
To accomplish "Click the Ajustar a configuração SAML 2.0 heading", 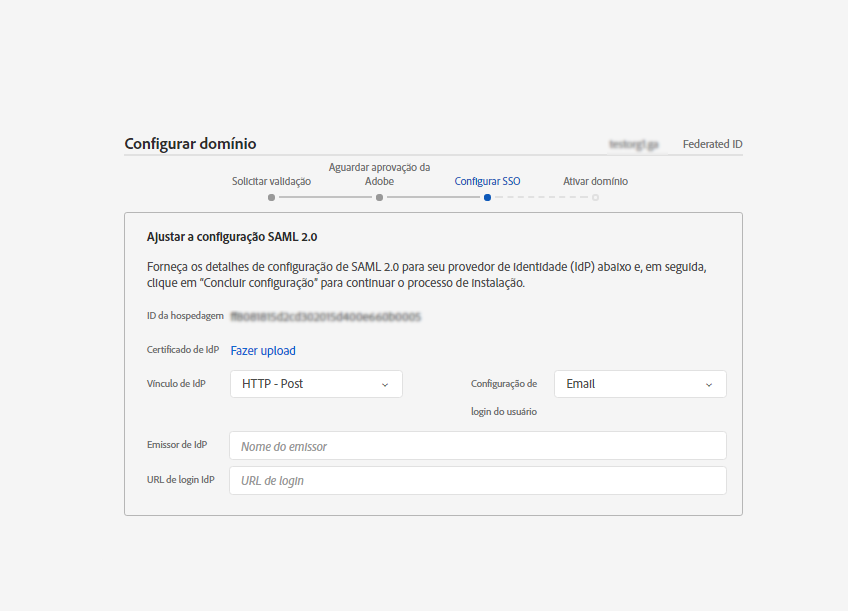I will click(231, 237).
